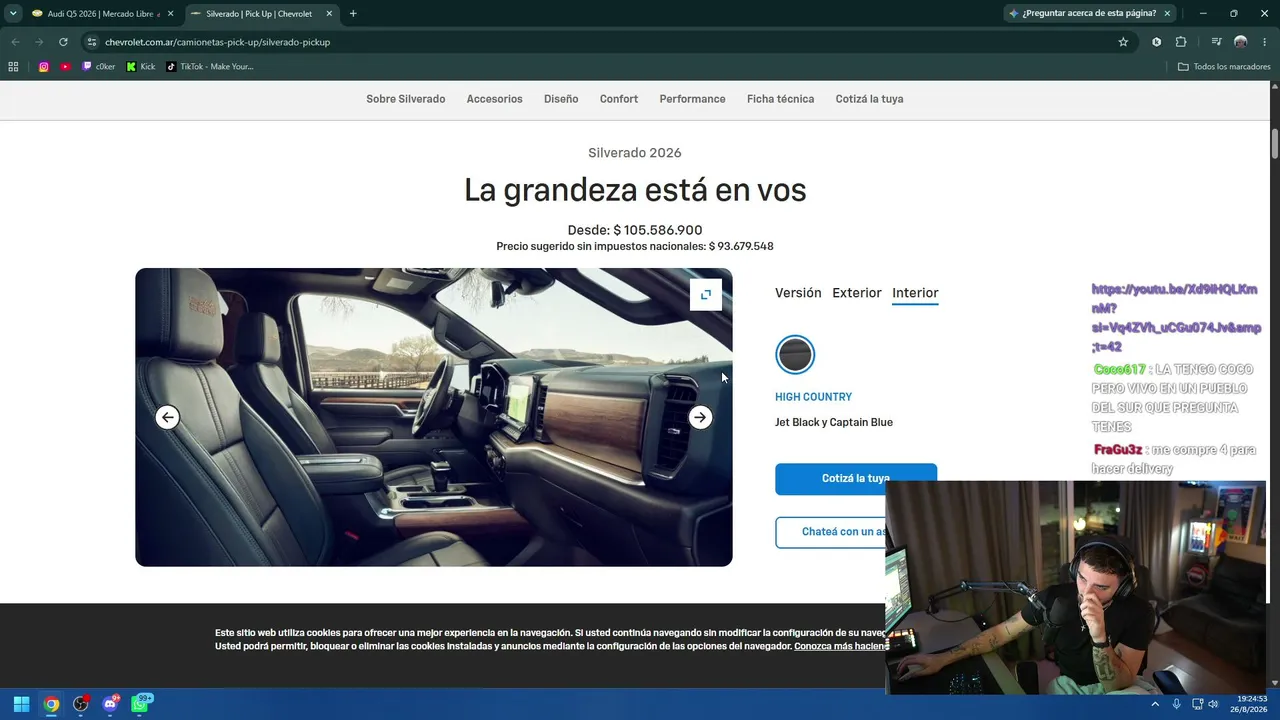Show next interior image with right arrow

pyautogui.click(x=700, y=417)
